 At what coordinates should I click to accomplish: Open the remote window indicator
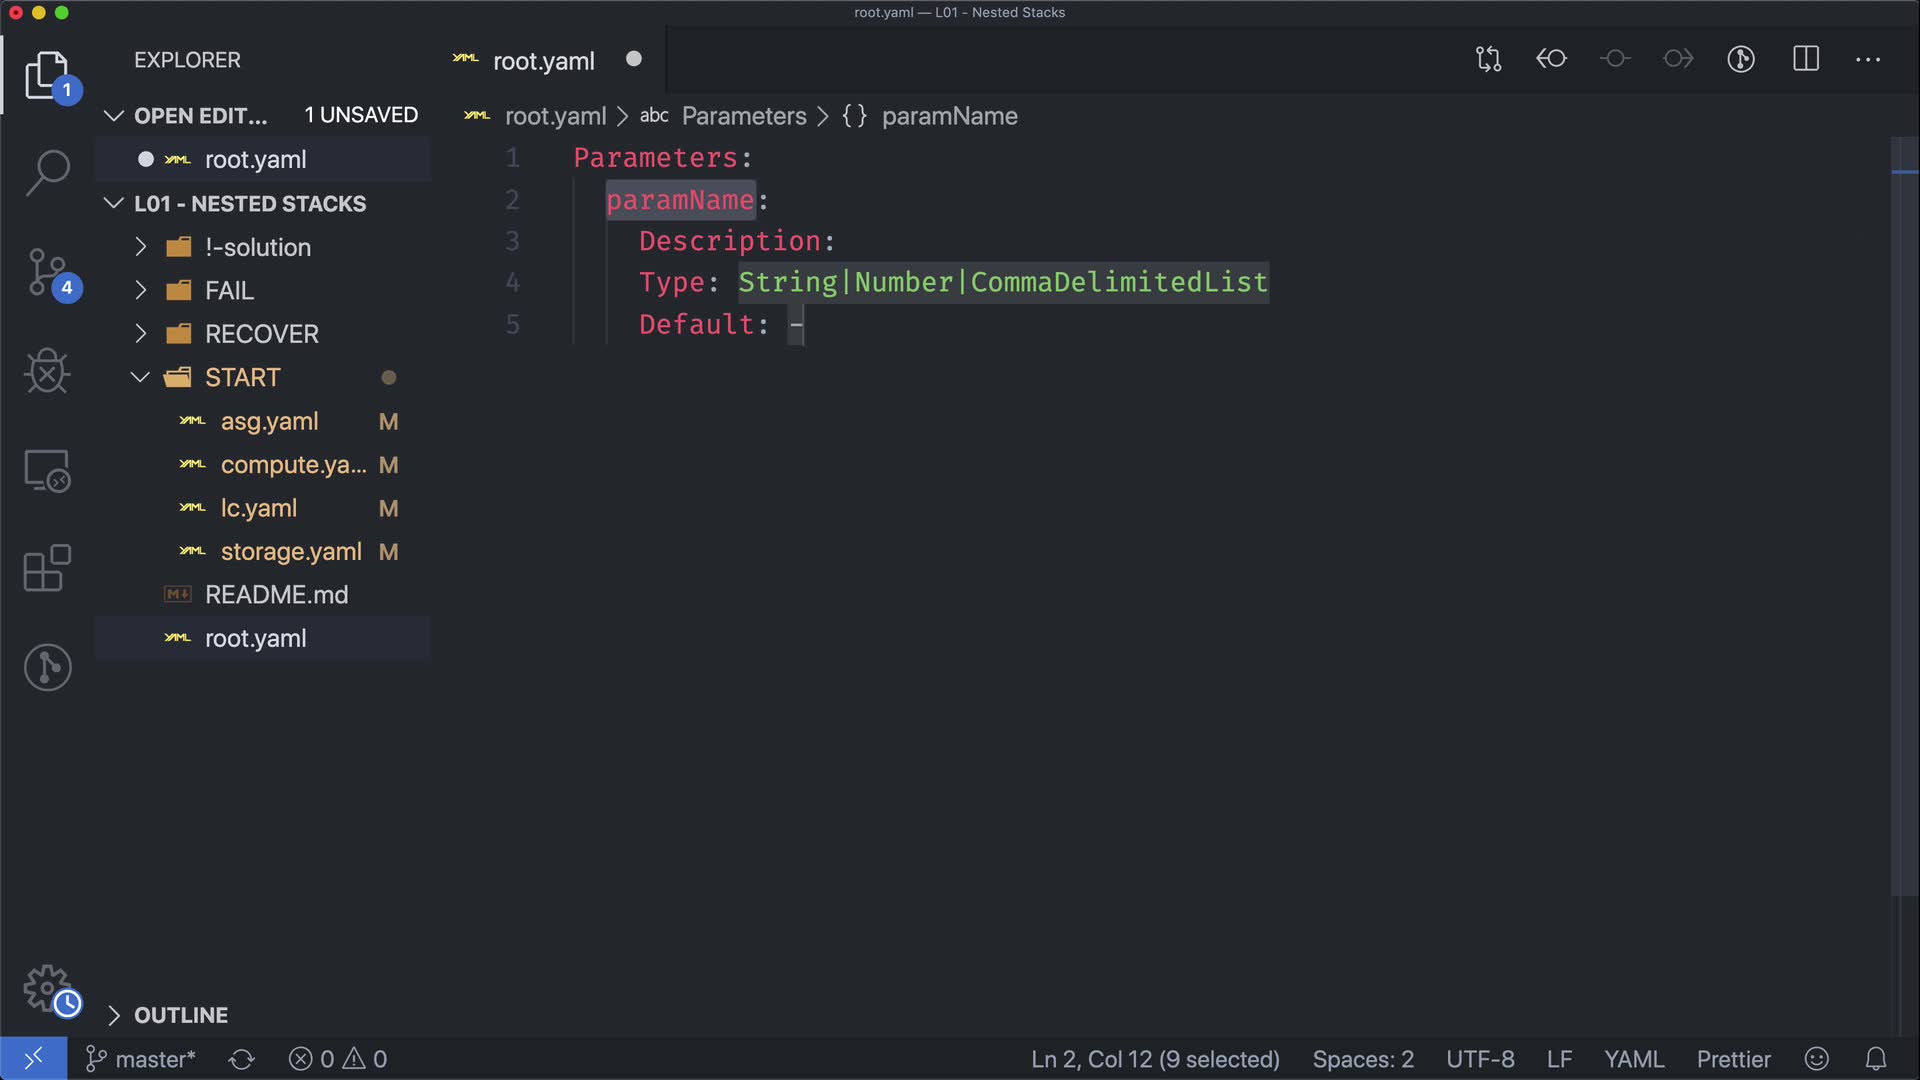33,1059
